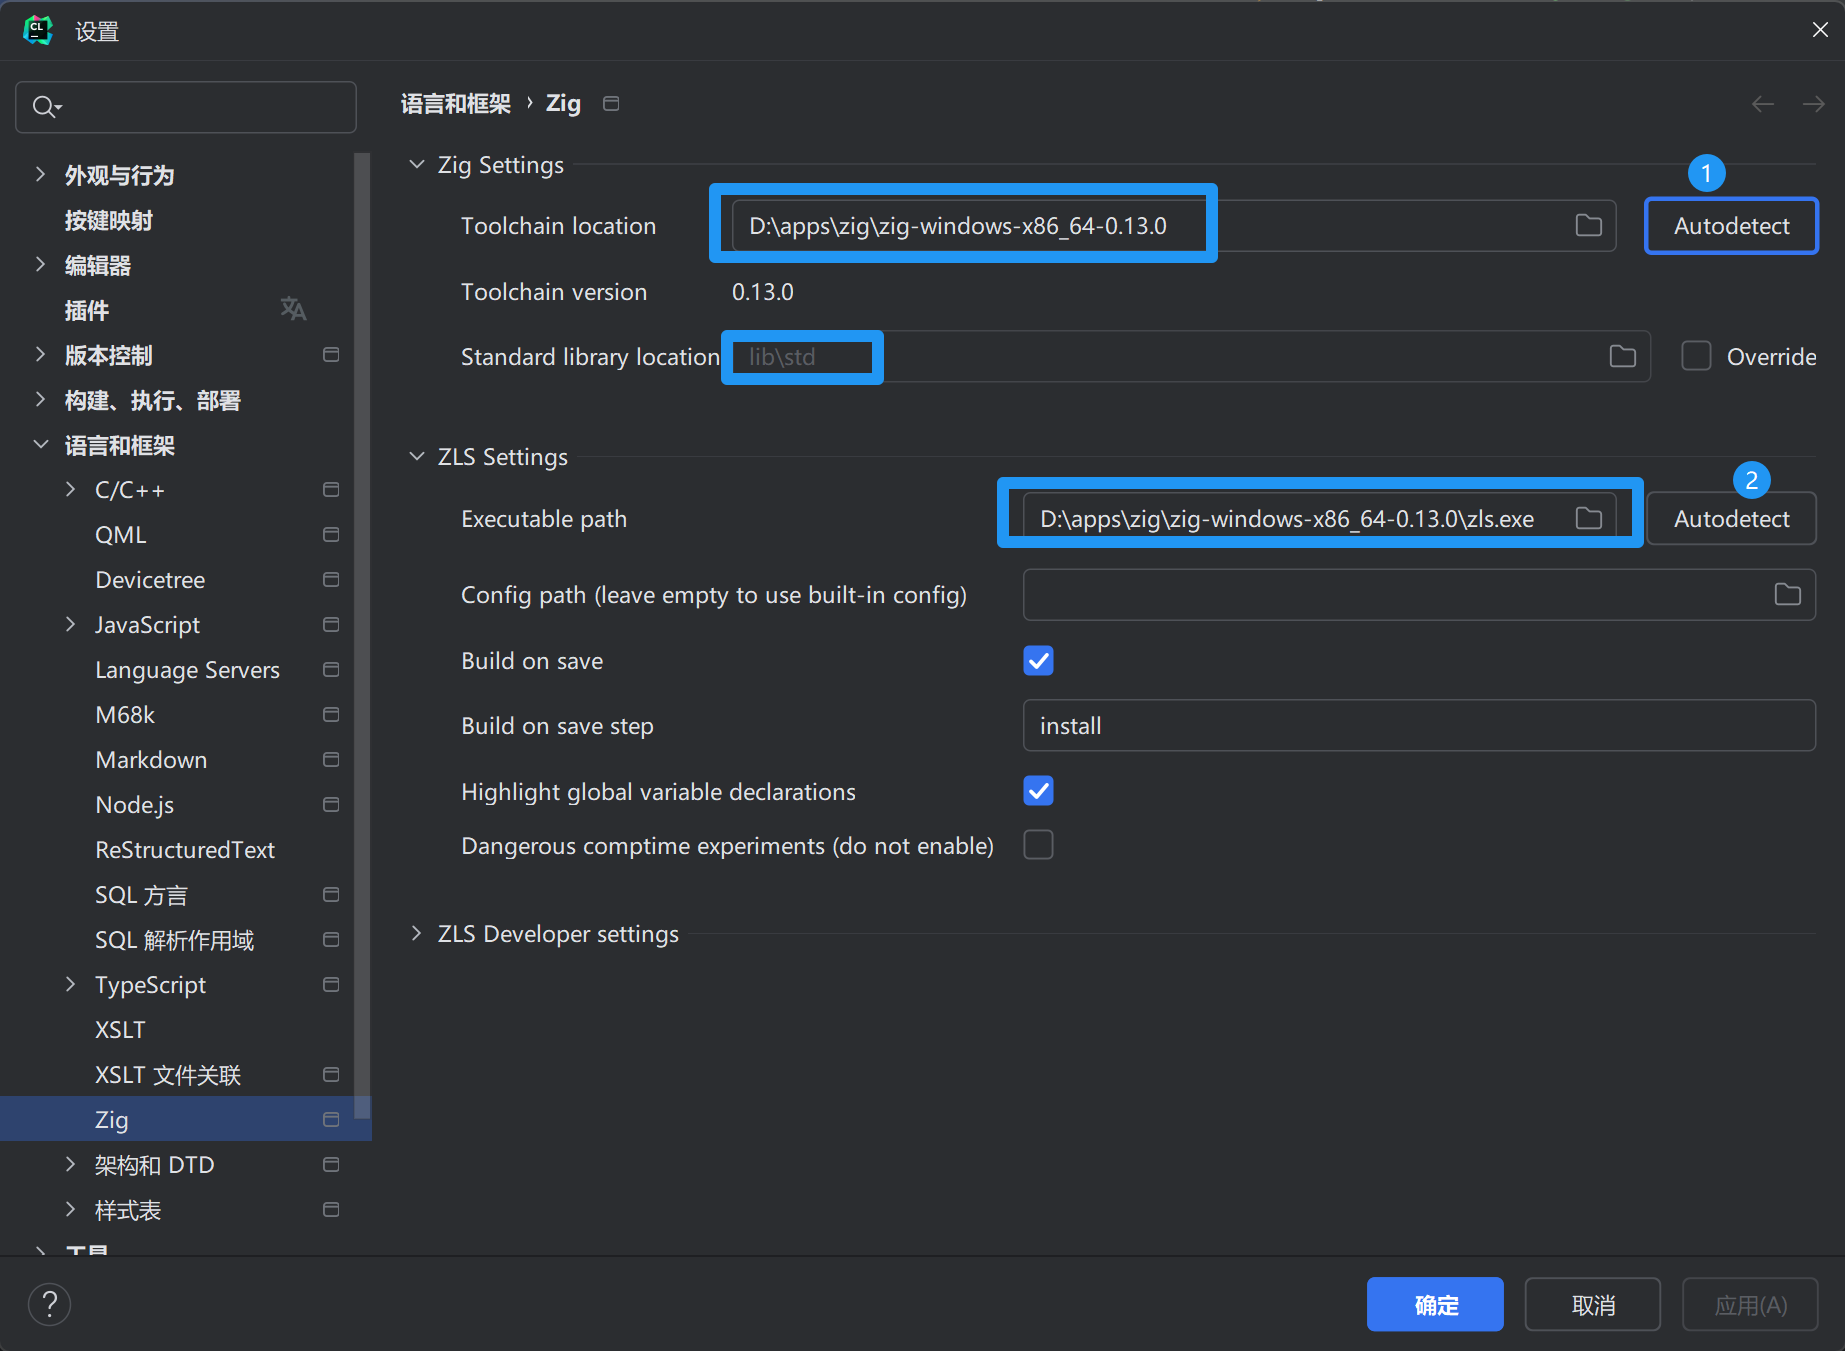
Task: Click project icon beside Devicetree
Action: [x=331, y=580]
